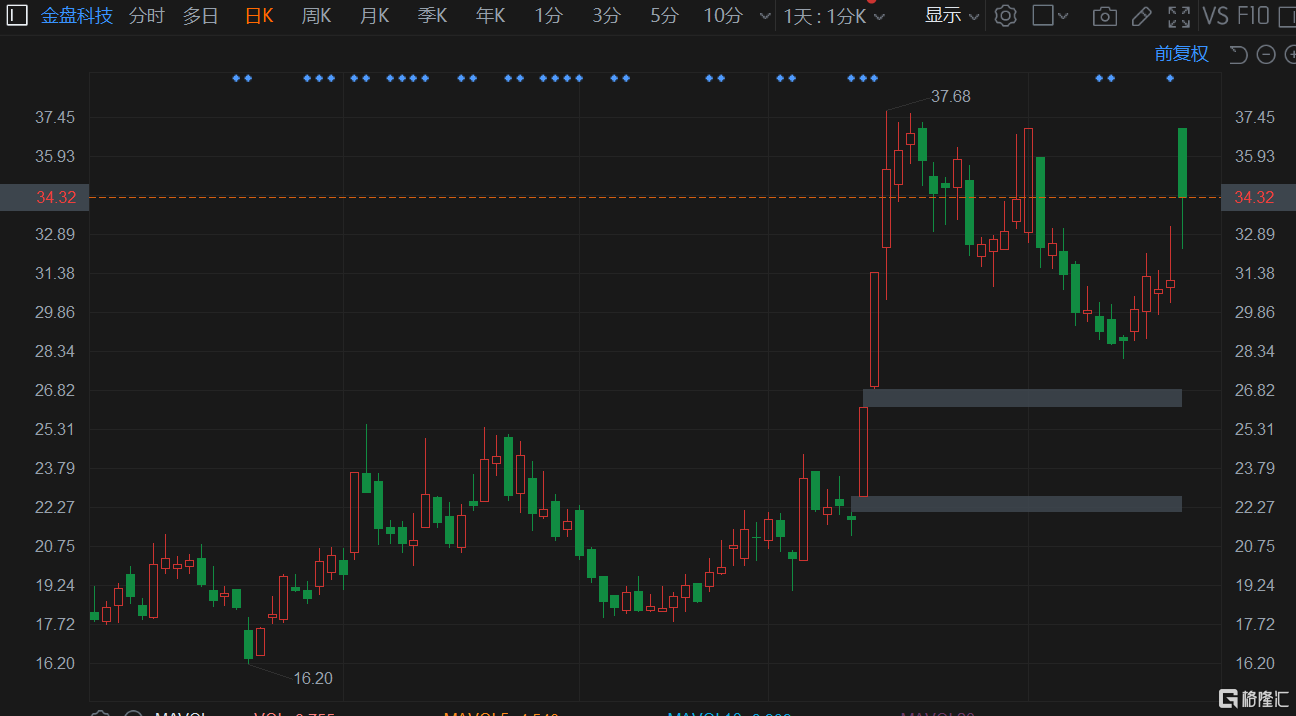Image resolution: width=1296 pixels, height=716 pixels.
Task: Click the right axis label 19.24
Action: [1255, 585]
